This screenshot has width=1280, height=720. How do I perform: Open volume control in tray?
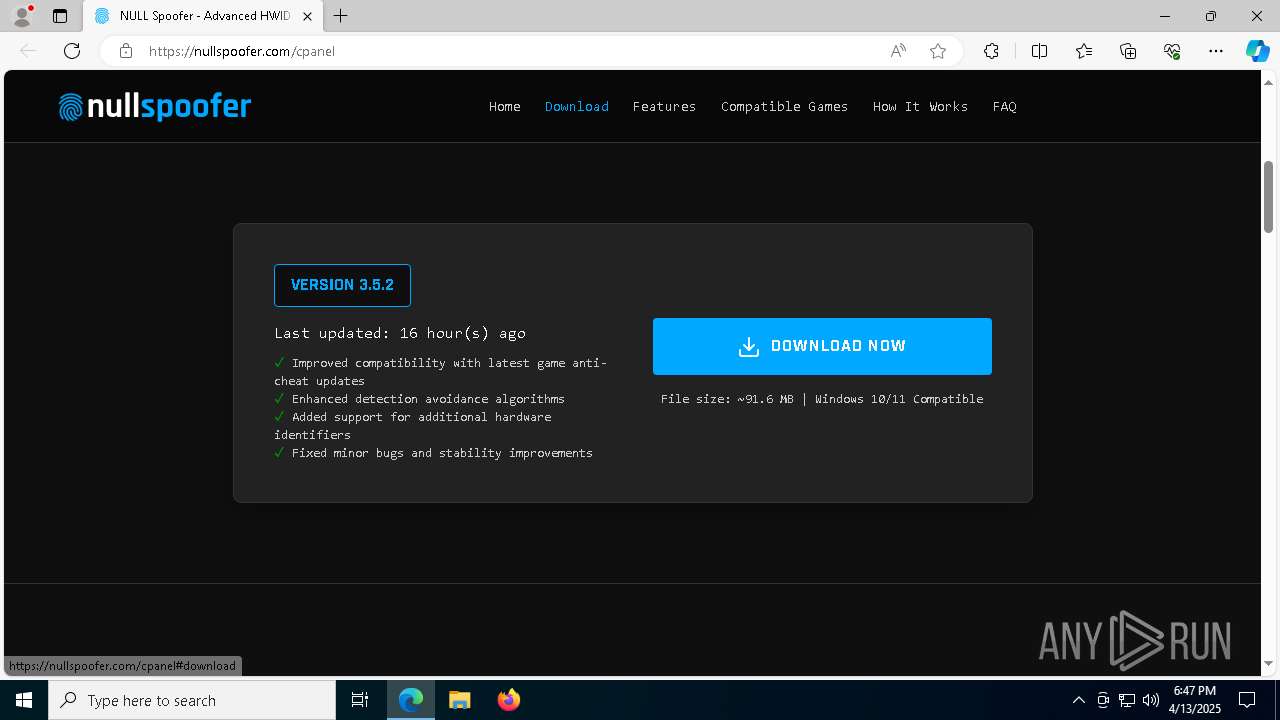click(x=1150, y=700)
